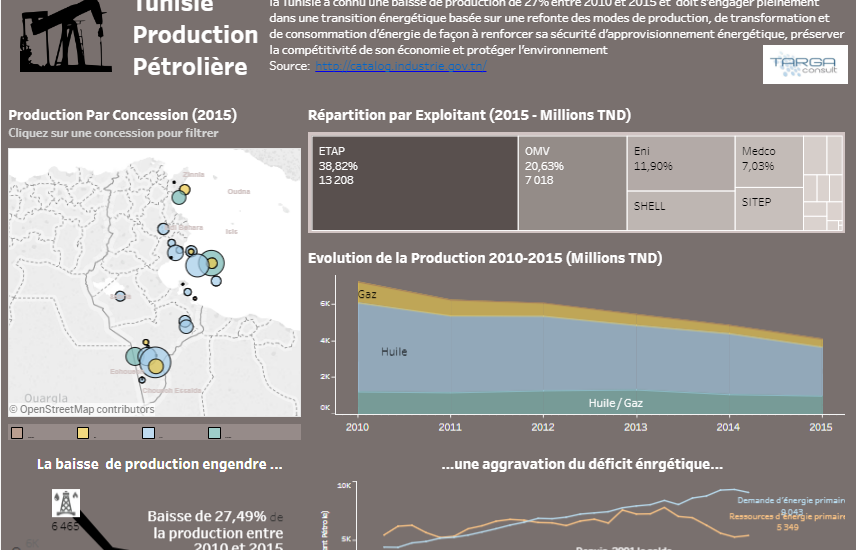Open the catalog.industrie.gov.tn source link
The width and height of the screenshot is (856, 550).
point(400,66)
